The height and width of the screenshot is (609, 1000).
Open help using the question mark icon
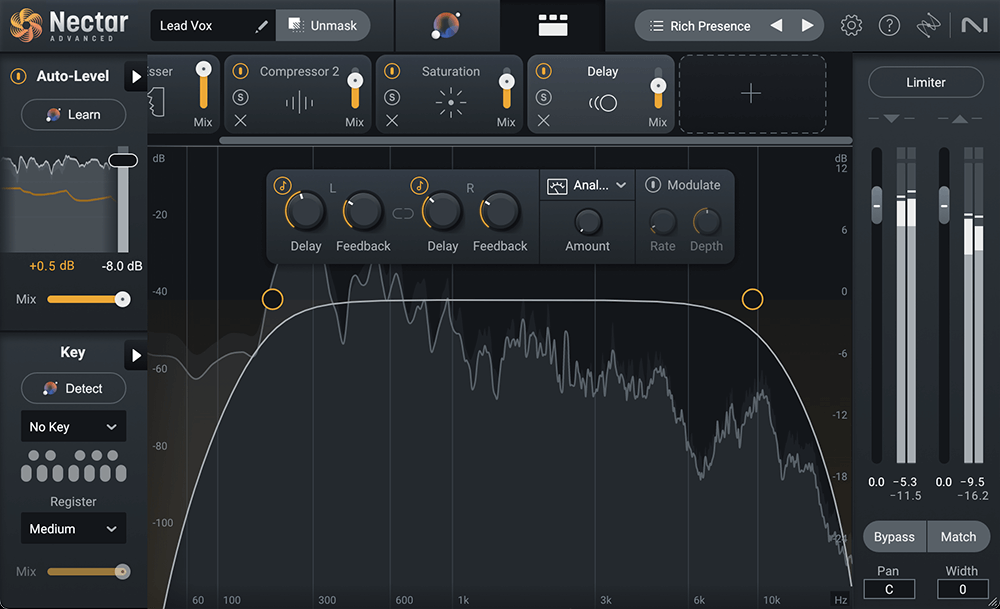[x=889, y=25]
